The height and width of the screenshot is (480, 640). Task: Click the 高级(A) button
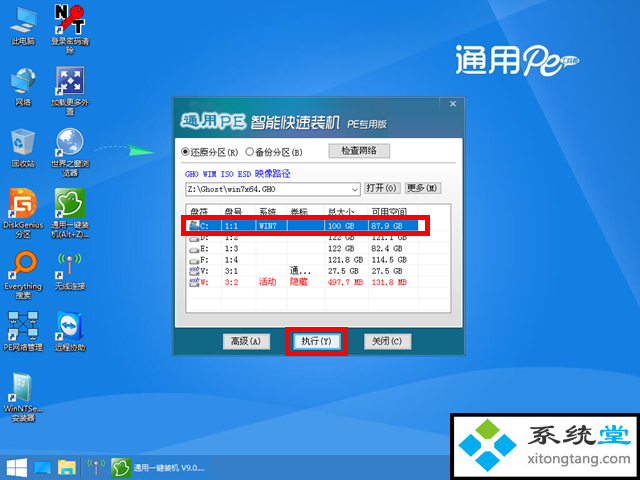246,341
